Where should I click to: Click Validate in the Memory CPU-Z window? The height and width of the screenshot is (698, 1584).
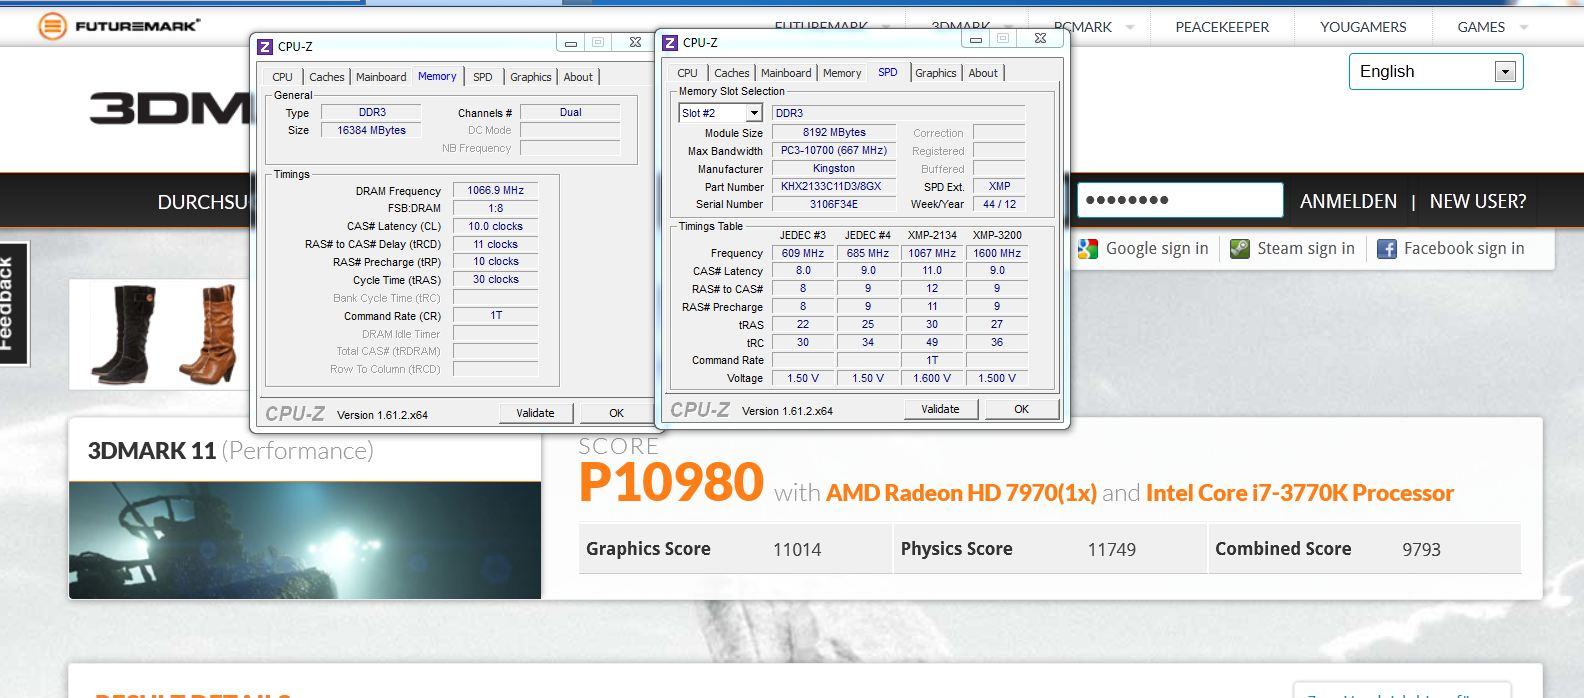click(536, 413)
